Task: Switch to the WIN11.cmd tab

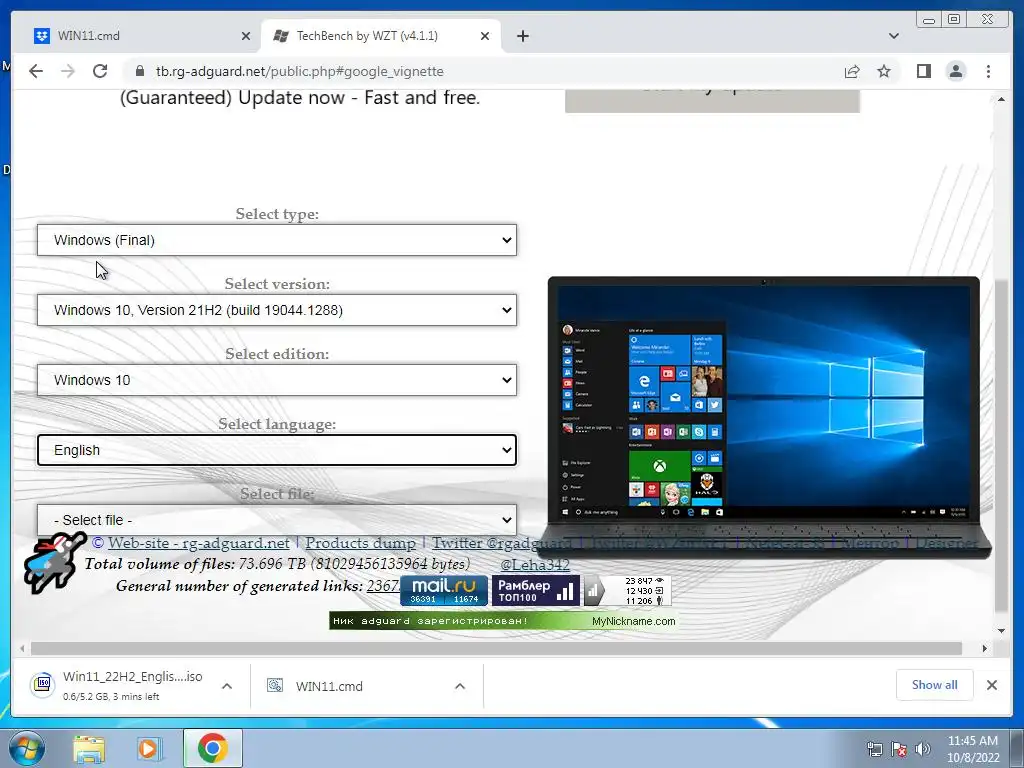Action: [140, 36]
